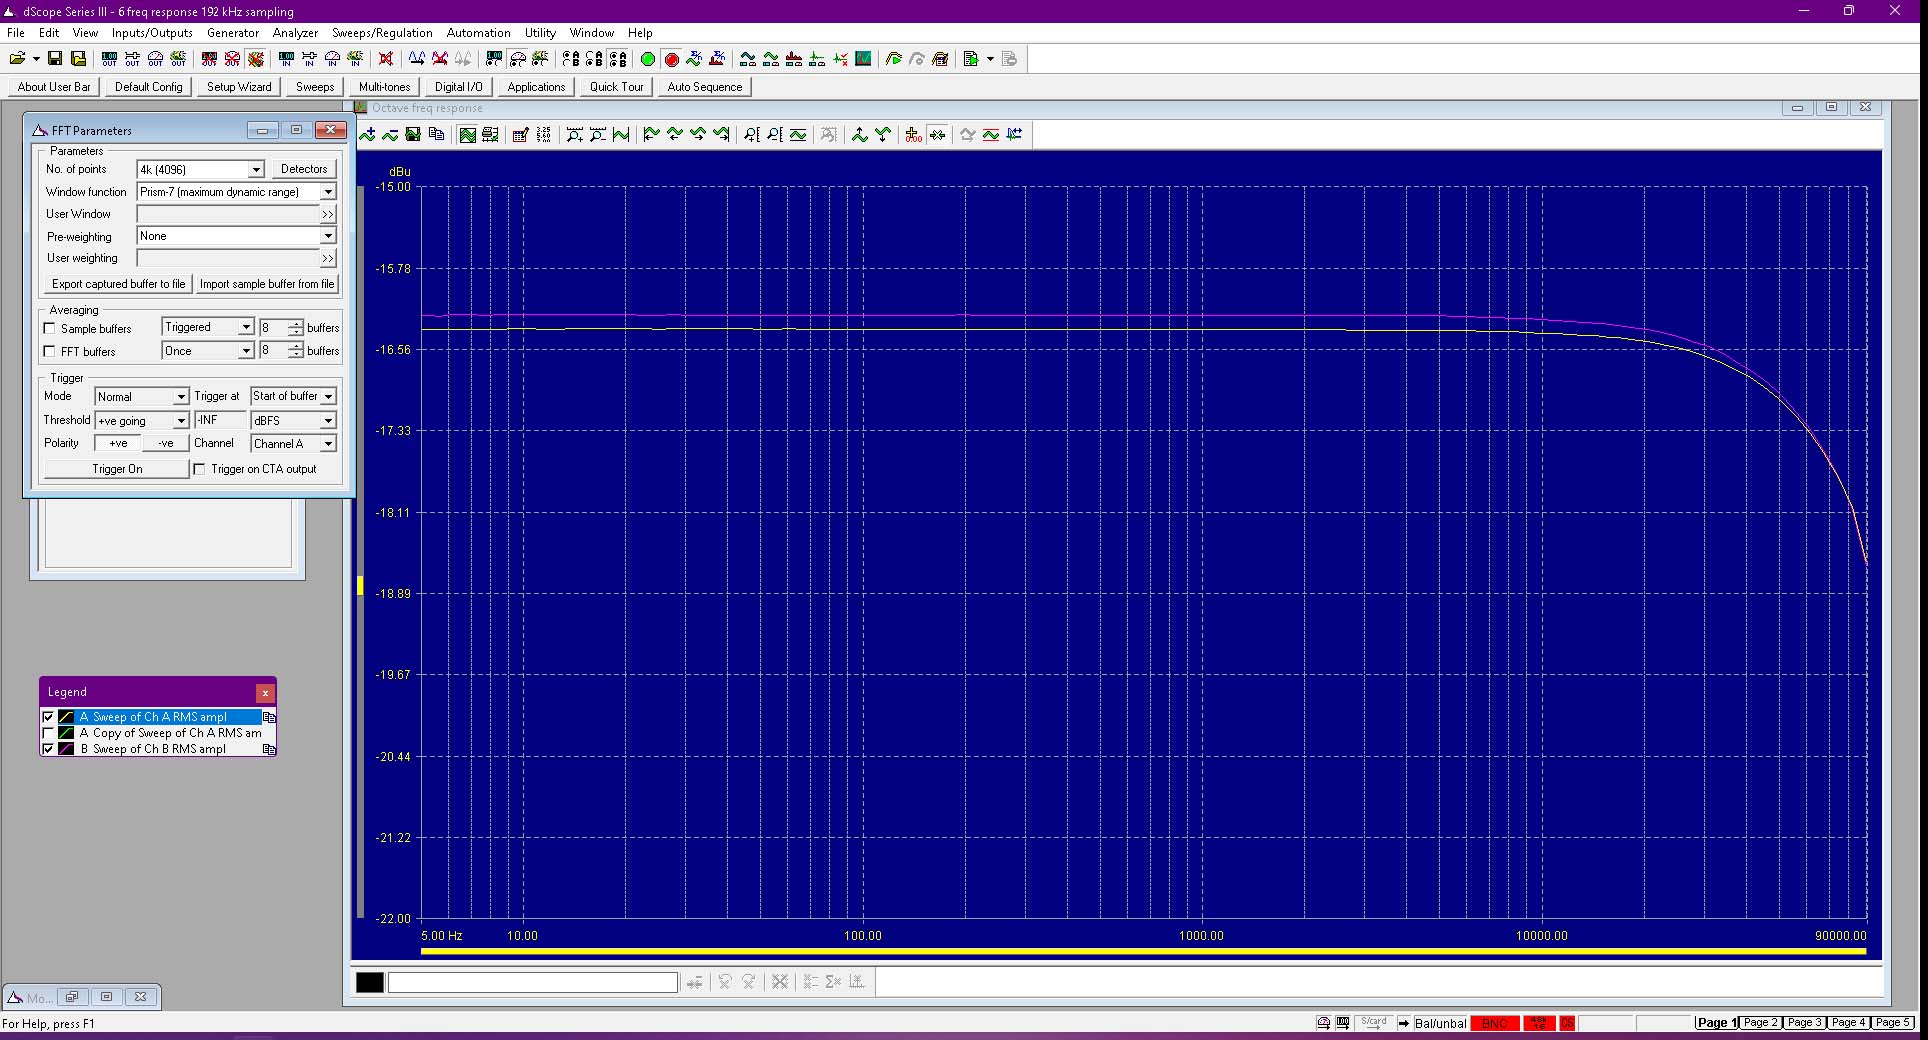Open the File menu
This screenshot has width=1928, height=1040.
click(16, 33)
